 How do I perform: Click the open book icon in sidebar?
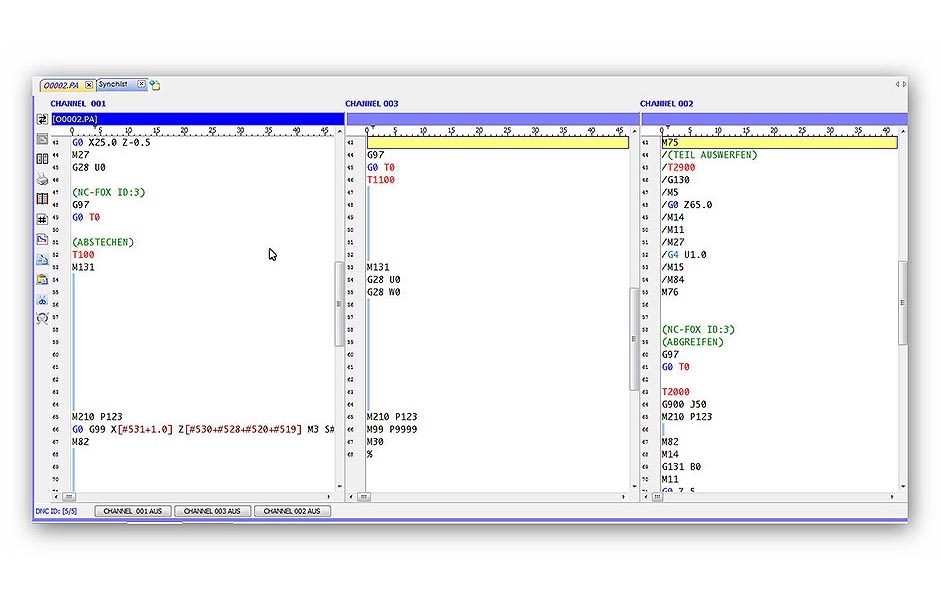tap(42, 199)
